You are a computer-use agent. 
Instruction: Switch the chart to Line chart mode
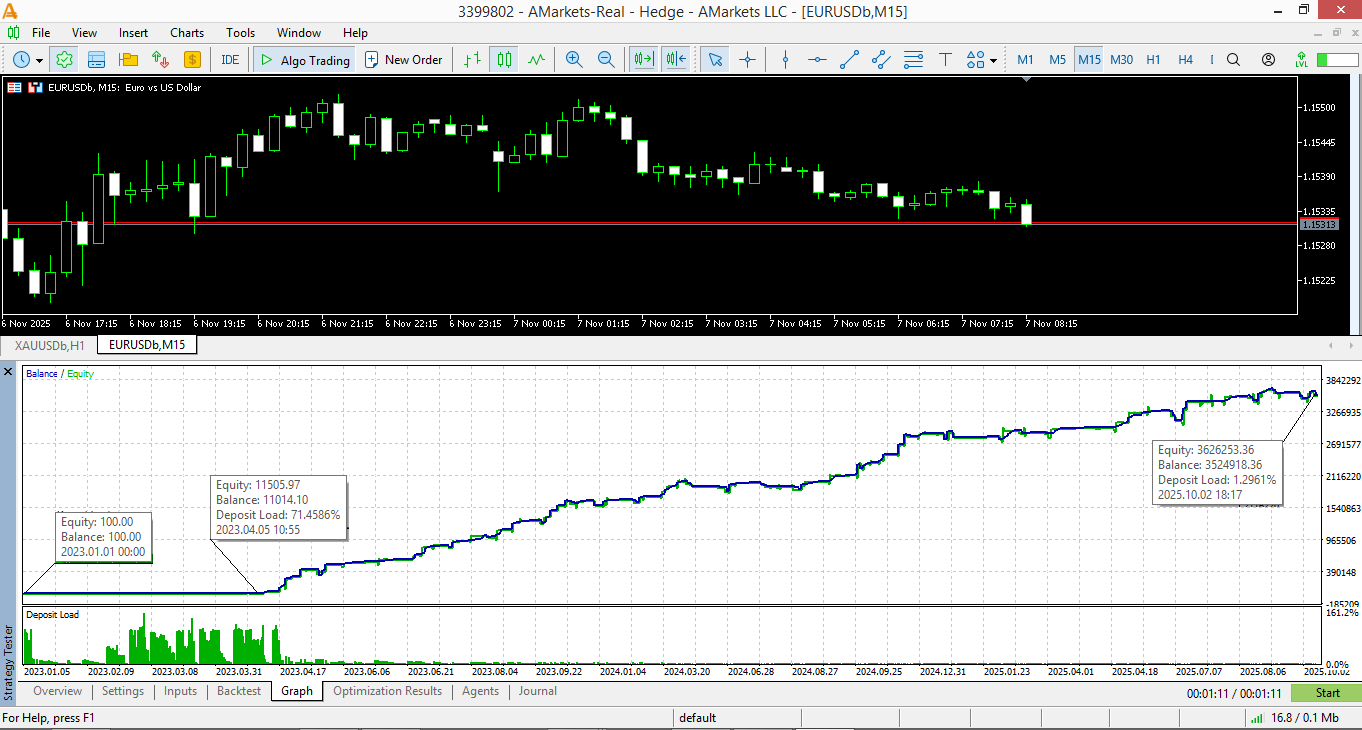pos(535,59)
